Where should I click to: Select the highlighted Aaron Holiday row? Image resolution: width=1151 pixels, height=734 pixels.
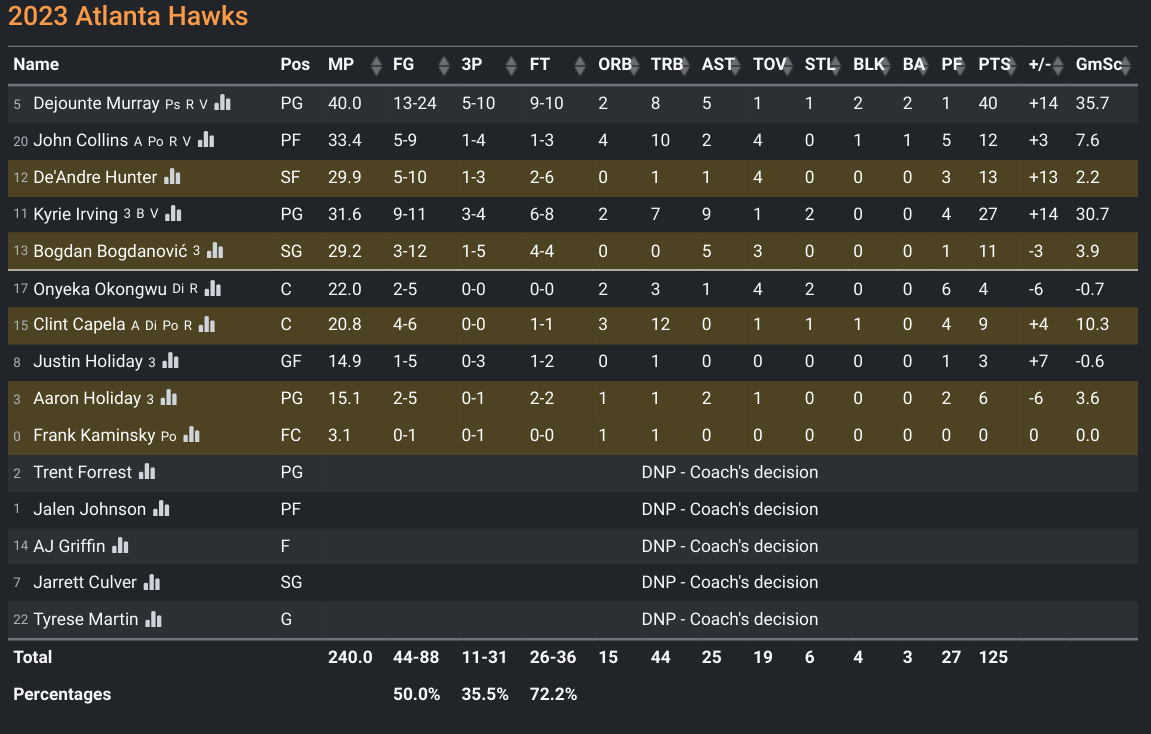[x=573, y=399]
